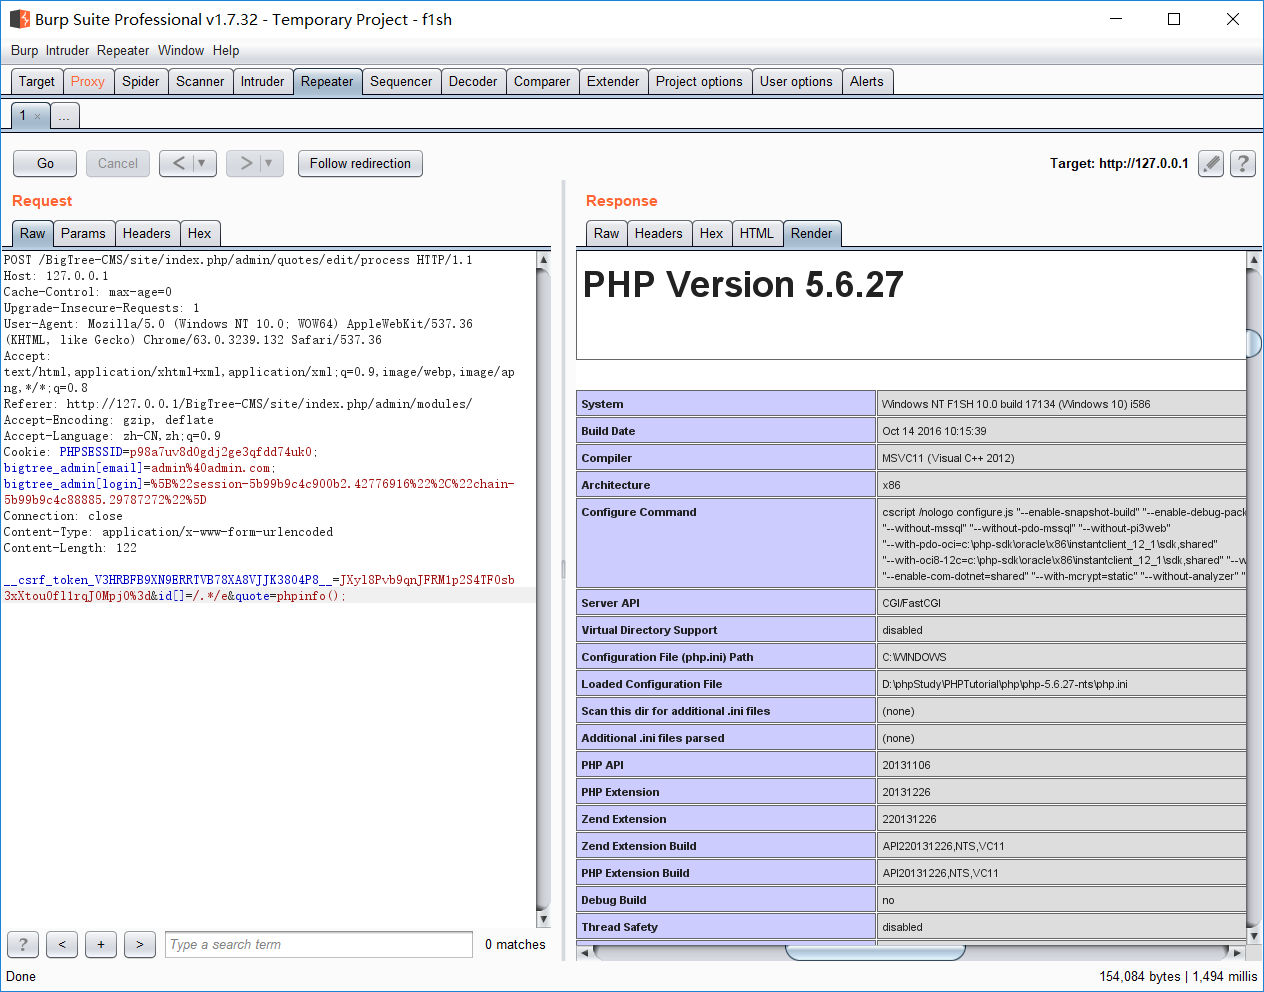The height and width of the screenshot is (992, 1264).
Task: Switch to the Decoder tab
Action: click(x=473, y=82)
